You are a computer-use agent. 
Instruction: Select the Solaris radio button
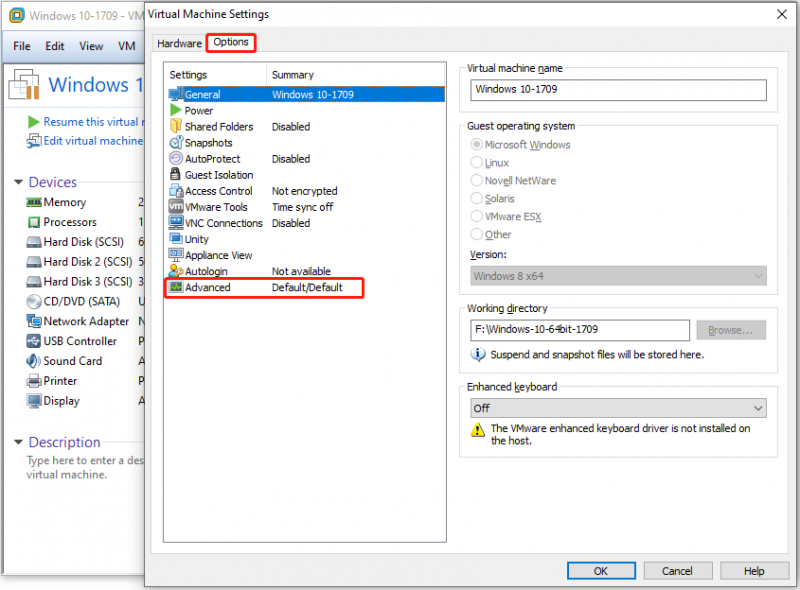click(x=476, y=198)
